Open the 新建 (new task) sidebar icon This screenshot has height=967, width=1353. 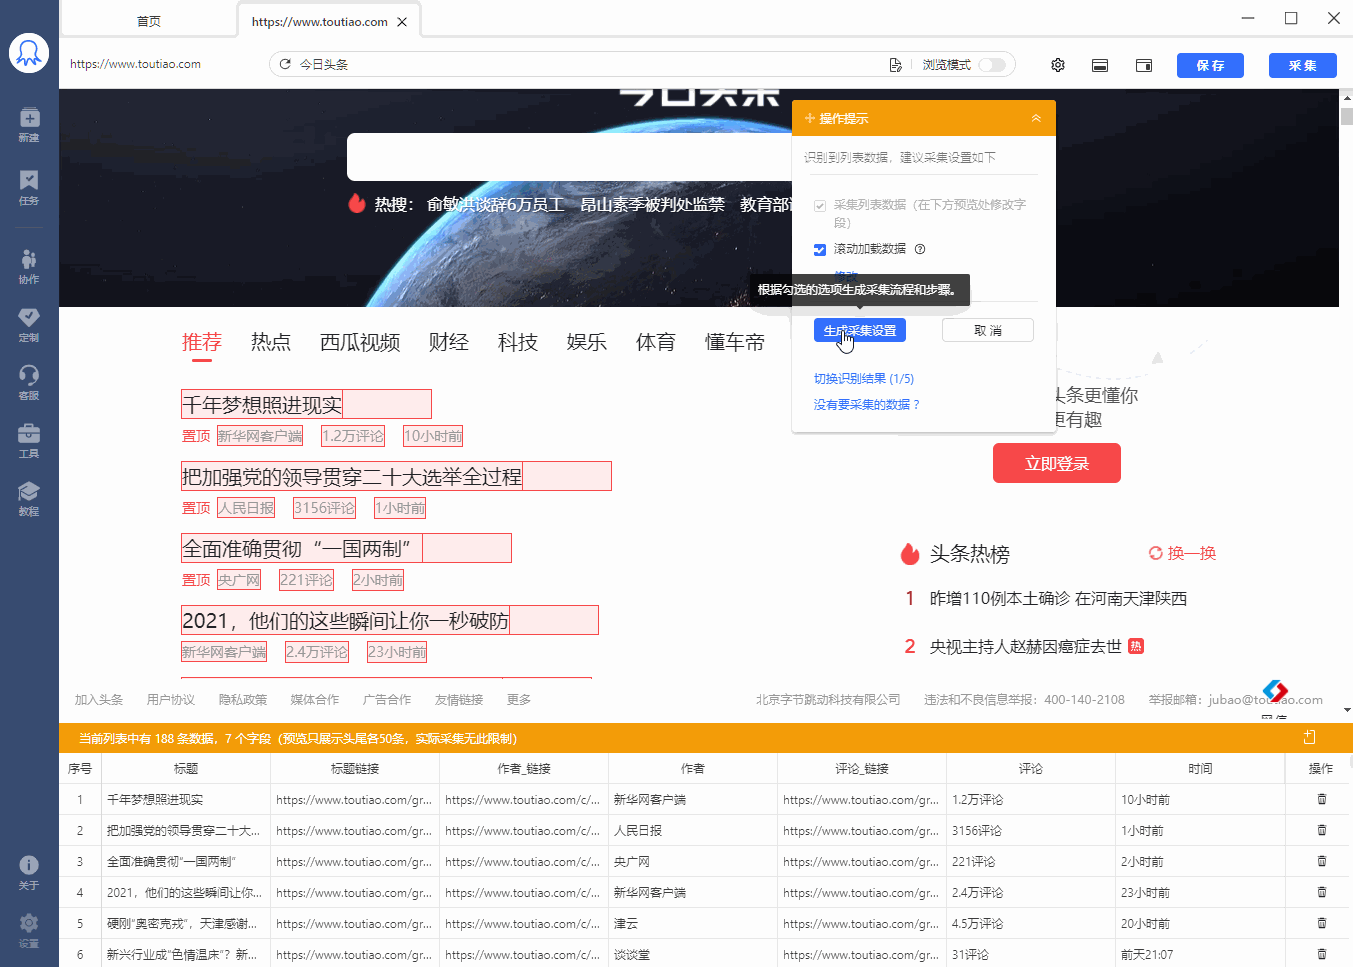tap(29, 124)
